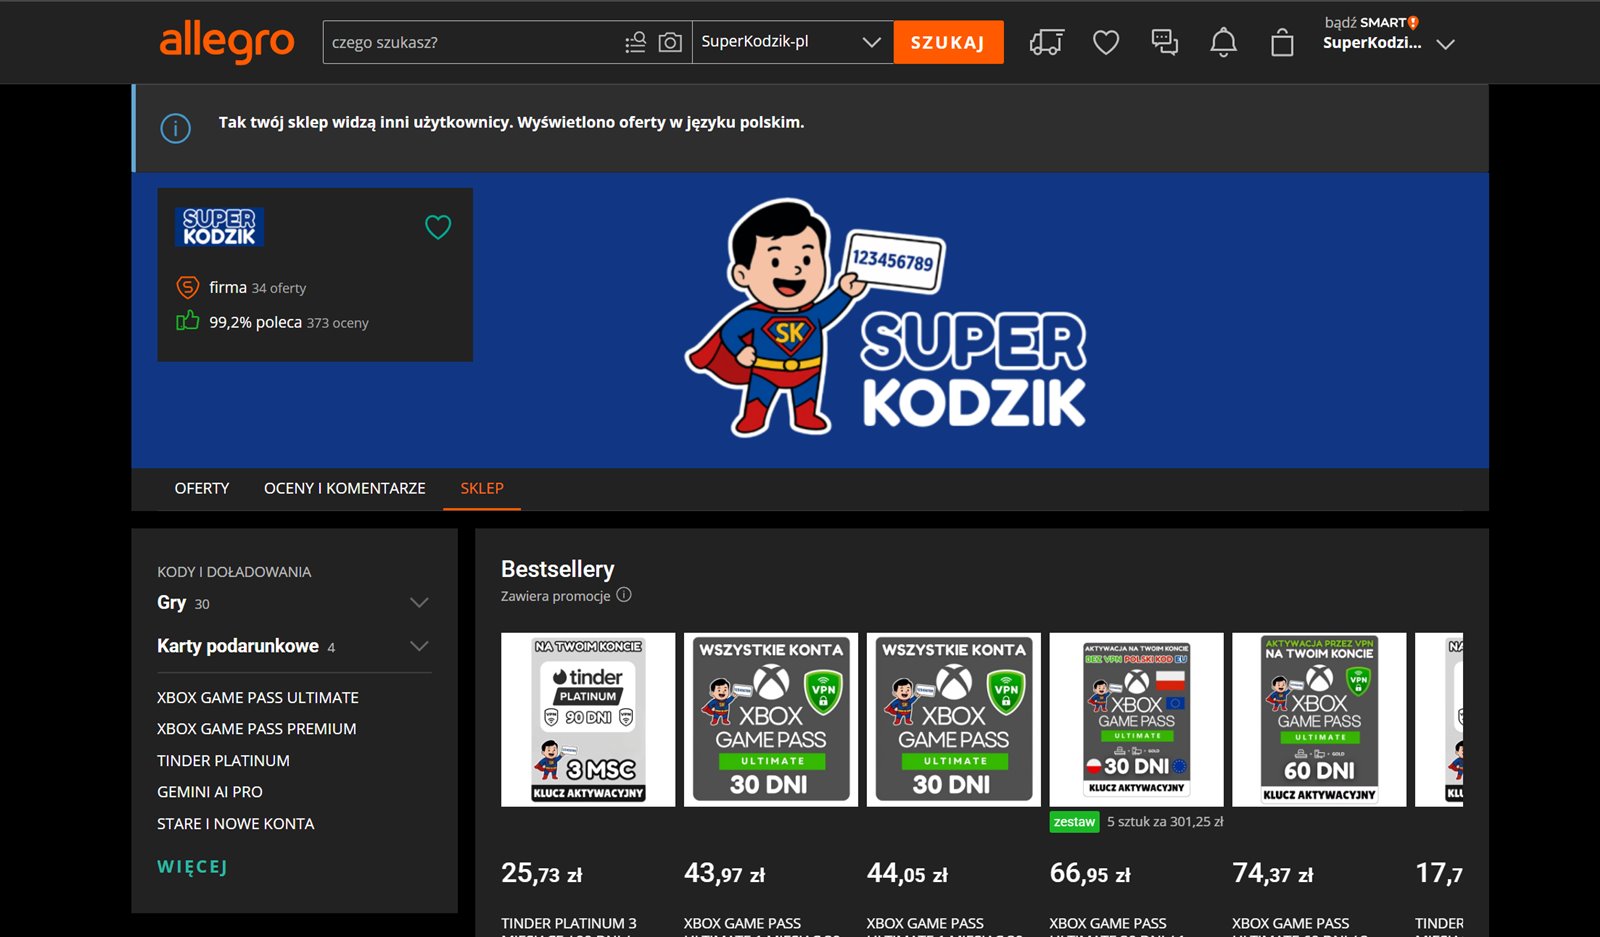The height and width of the screenshot is (937, 1600).
Task: Click the Bestsellery heading
Action: click(558, 569)
